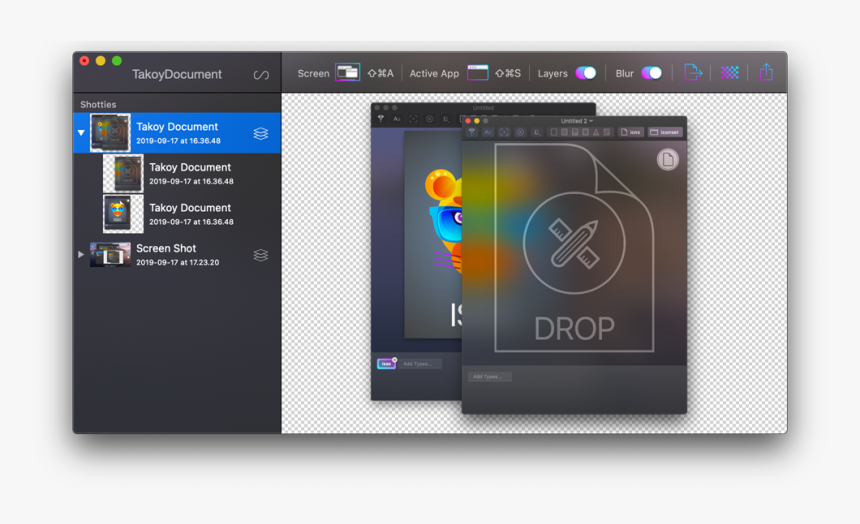This screenshot has width=860, height=524.
Task: Click the text Aa icon in Untitled 2 window
Action: tap(488, 132)
